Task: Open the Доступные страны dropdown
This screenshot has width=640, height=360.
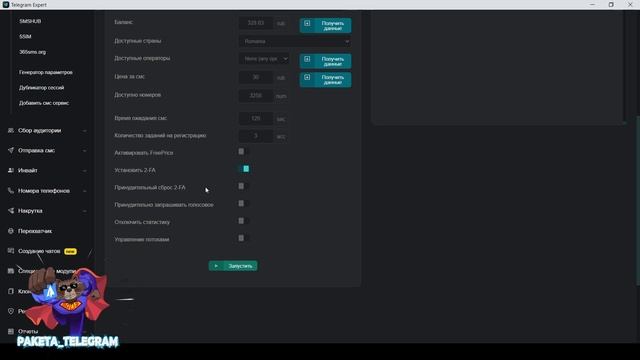Action: [295, 41]
